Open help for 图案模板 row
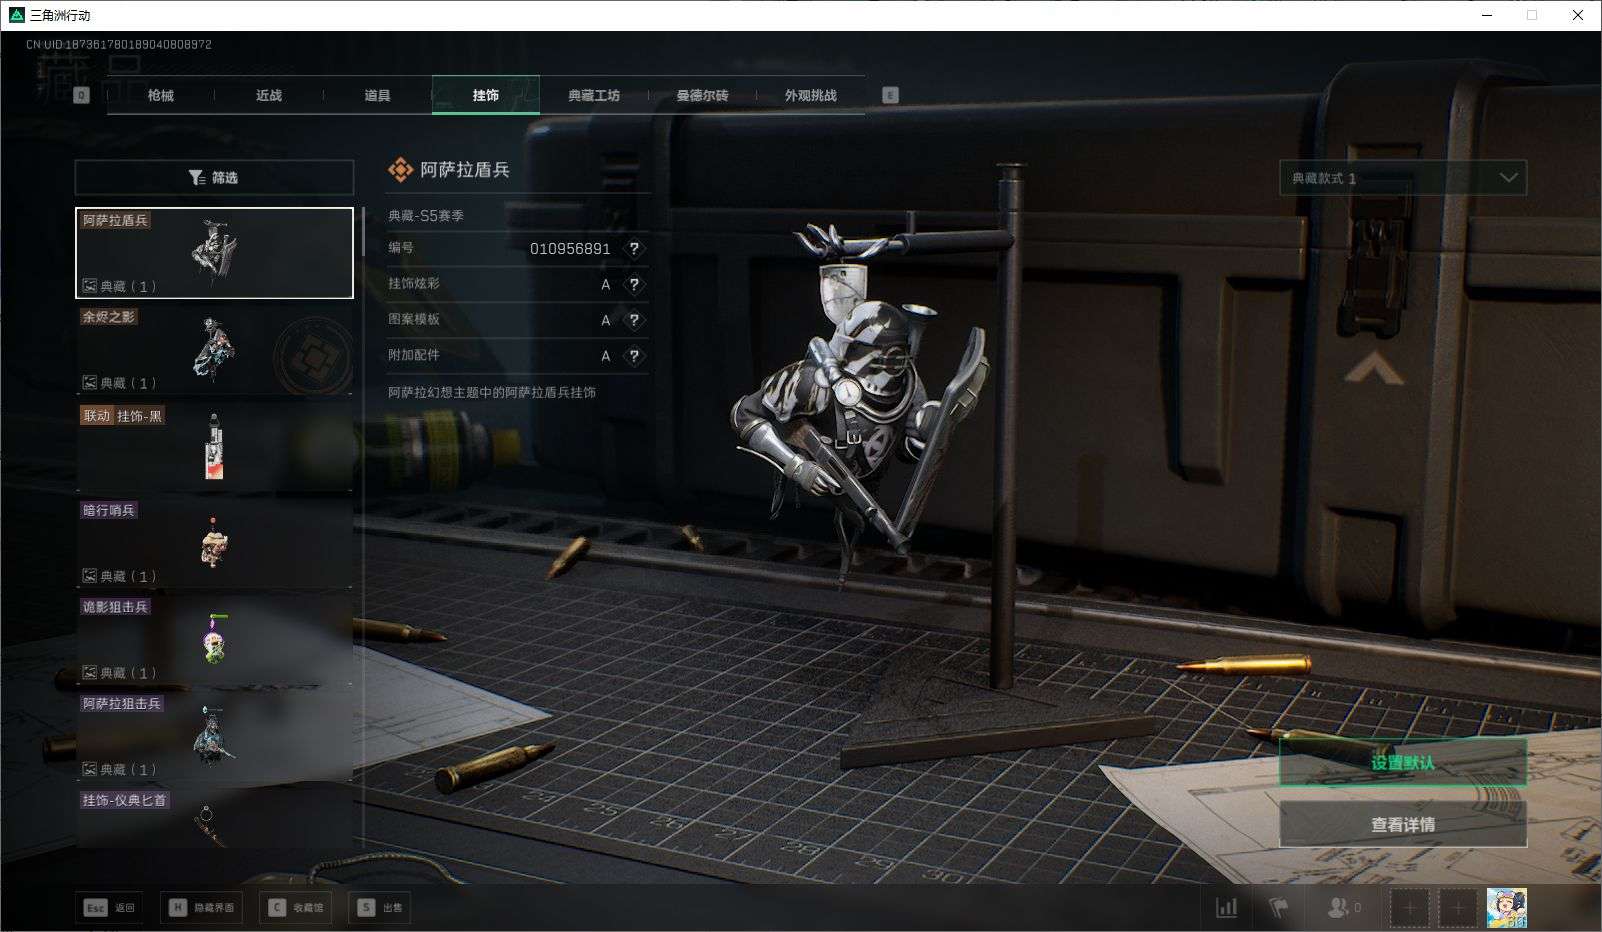1602x932 pixels. coord(634,321)
